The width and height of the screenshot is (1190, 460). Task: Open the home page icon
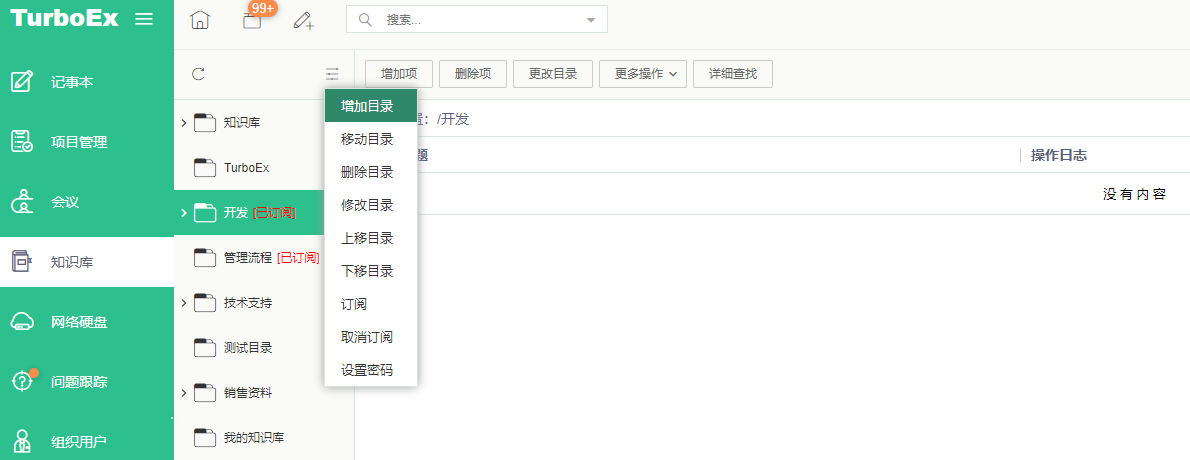point(199,20)
